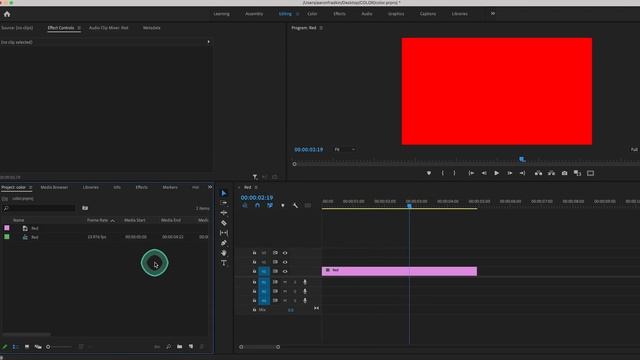
Task: Open the Program: Red panel menu
Action: pyautogui.click(x=321, y=28)
